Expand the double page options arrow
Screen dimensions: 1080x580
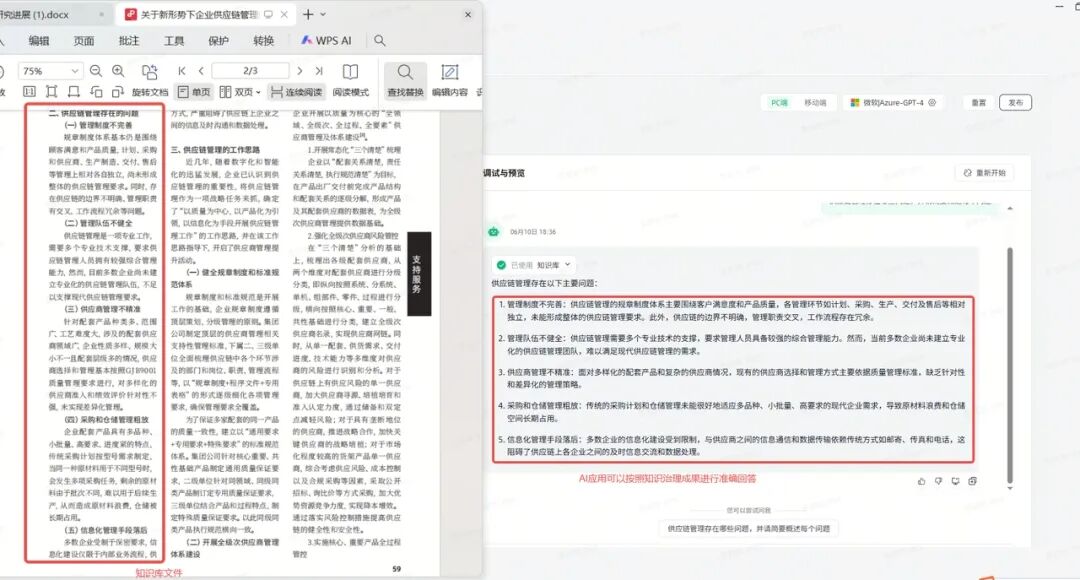(258, 92)
